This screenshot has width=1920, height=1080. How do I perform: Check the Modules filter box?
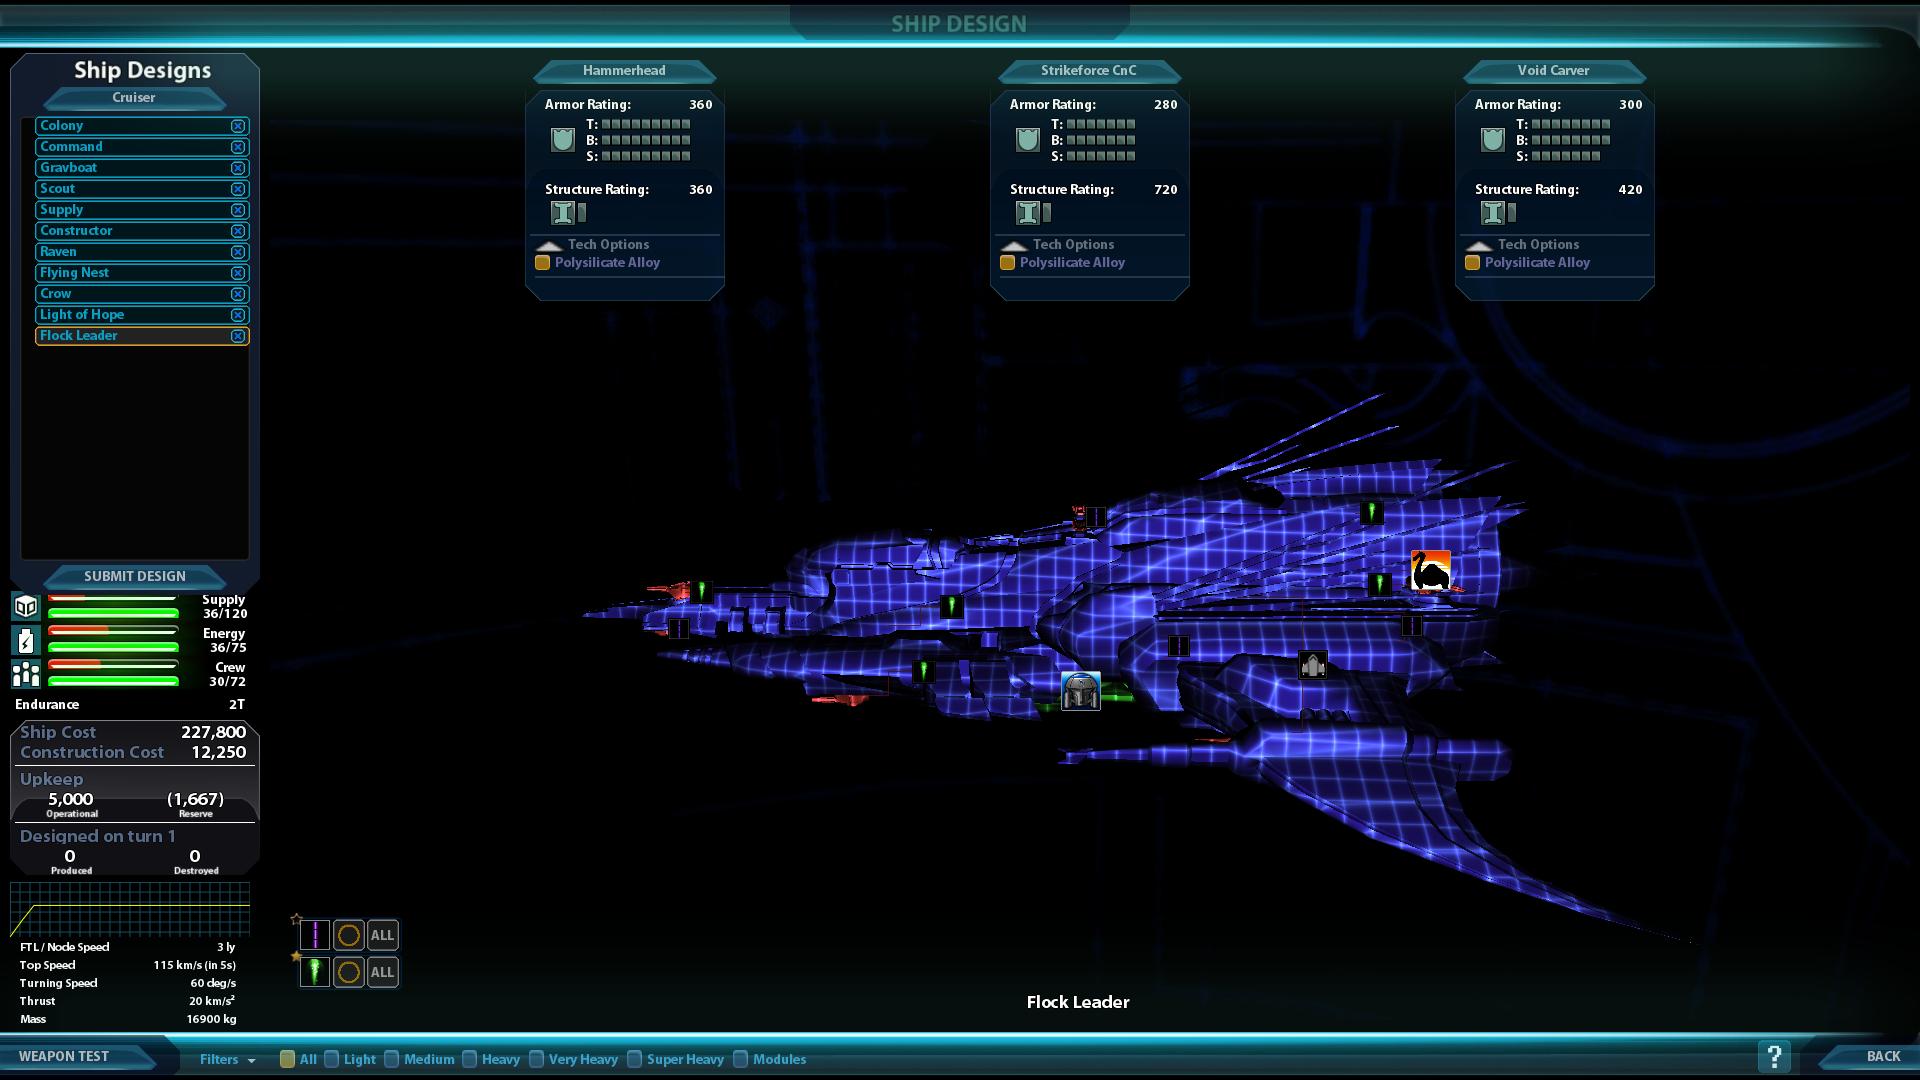click(x=741, y=1059)
